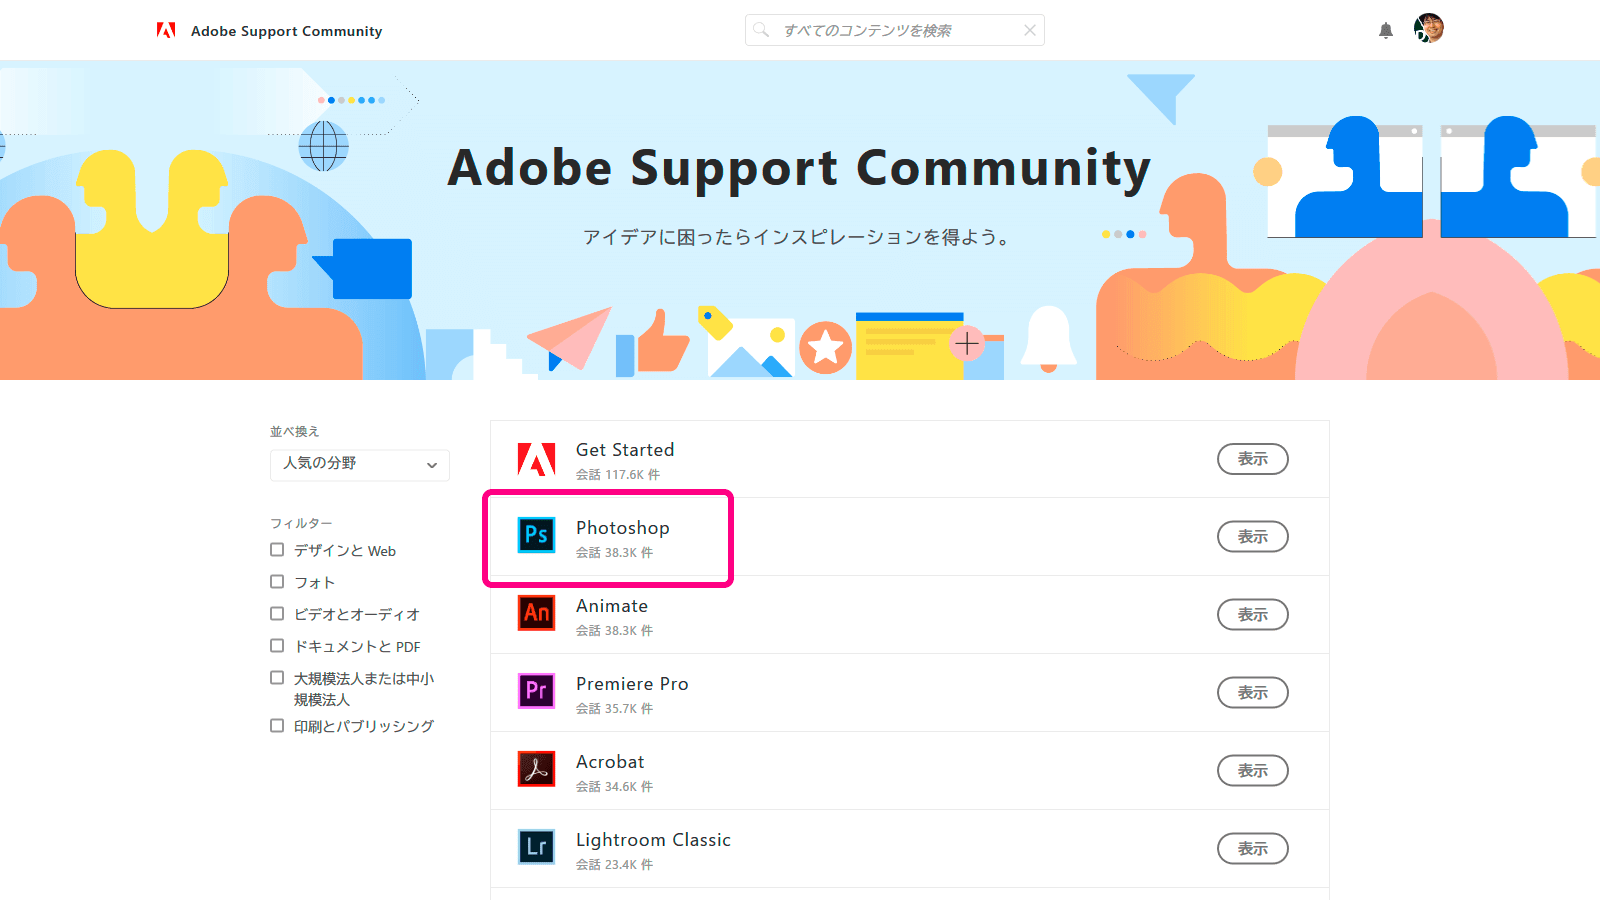Click the Acrobat icon

click(x=536, y=769)
